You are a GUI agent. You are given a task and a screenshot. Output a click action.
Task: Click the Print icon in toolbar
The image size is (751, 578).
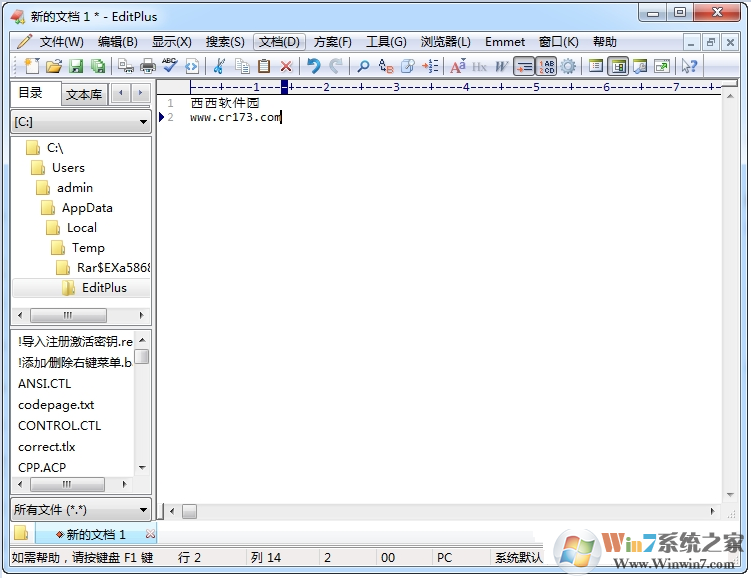148,66
